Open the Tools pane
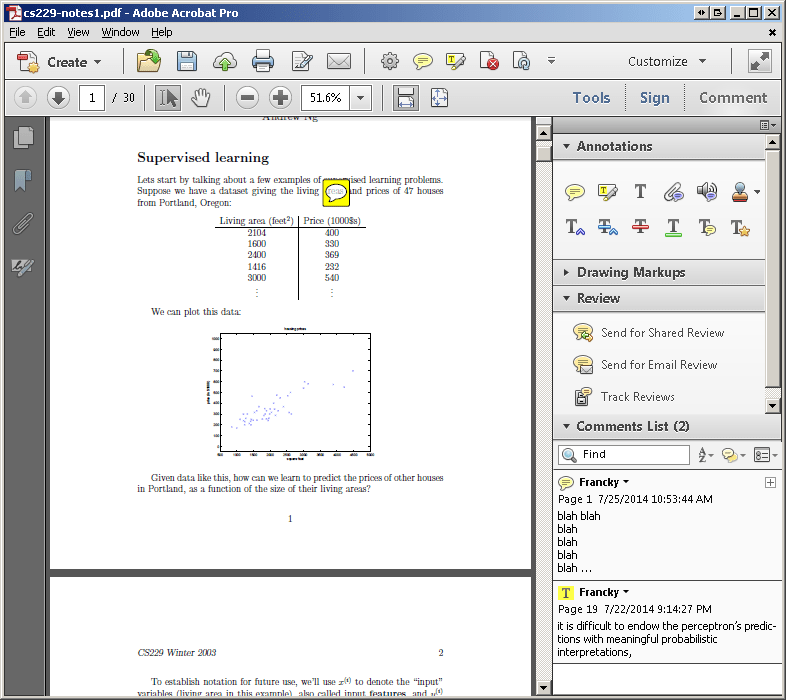Viewport: 786px width, 700px height. (x=592, y=97)
